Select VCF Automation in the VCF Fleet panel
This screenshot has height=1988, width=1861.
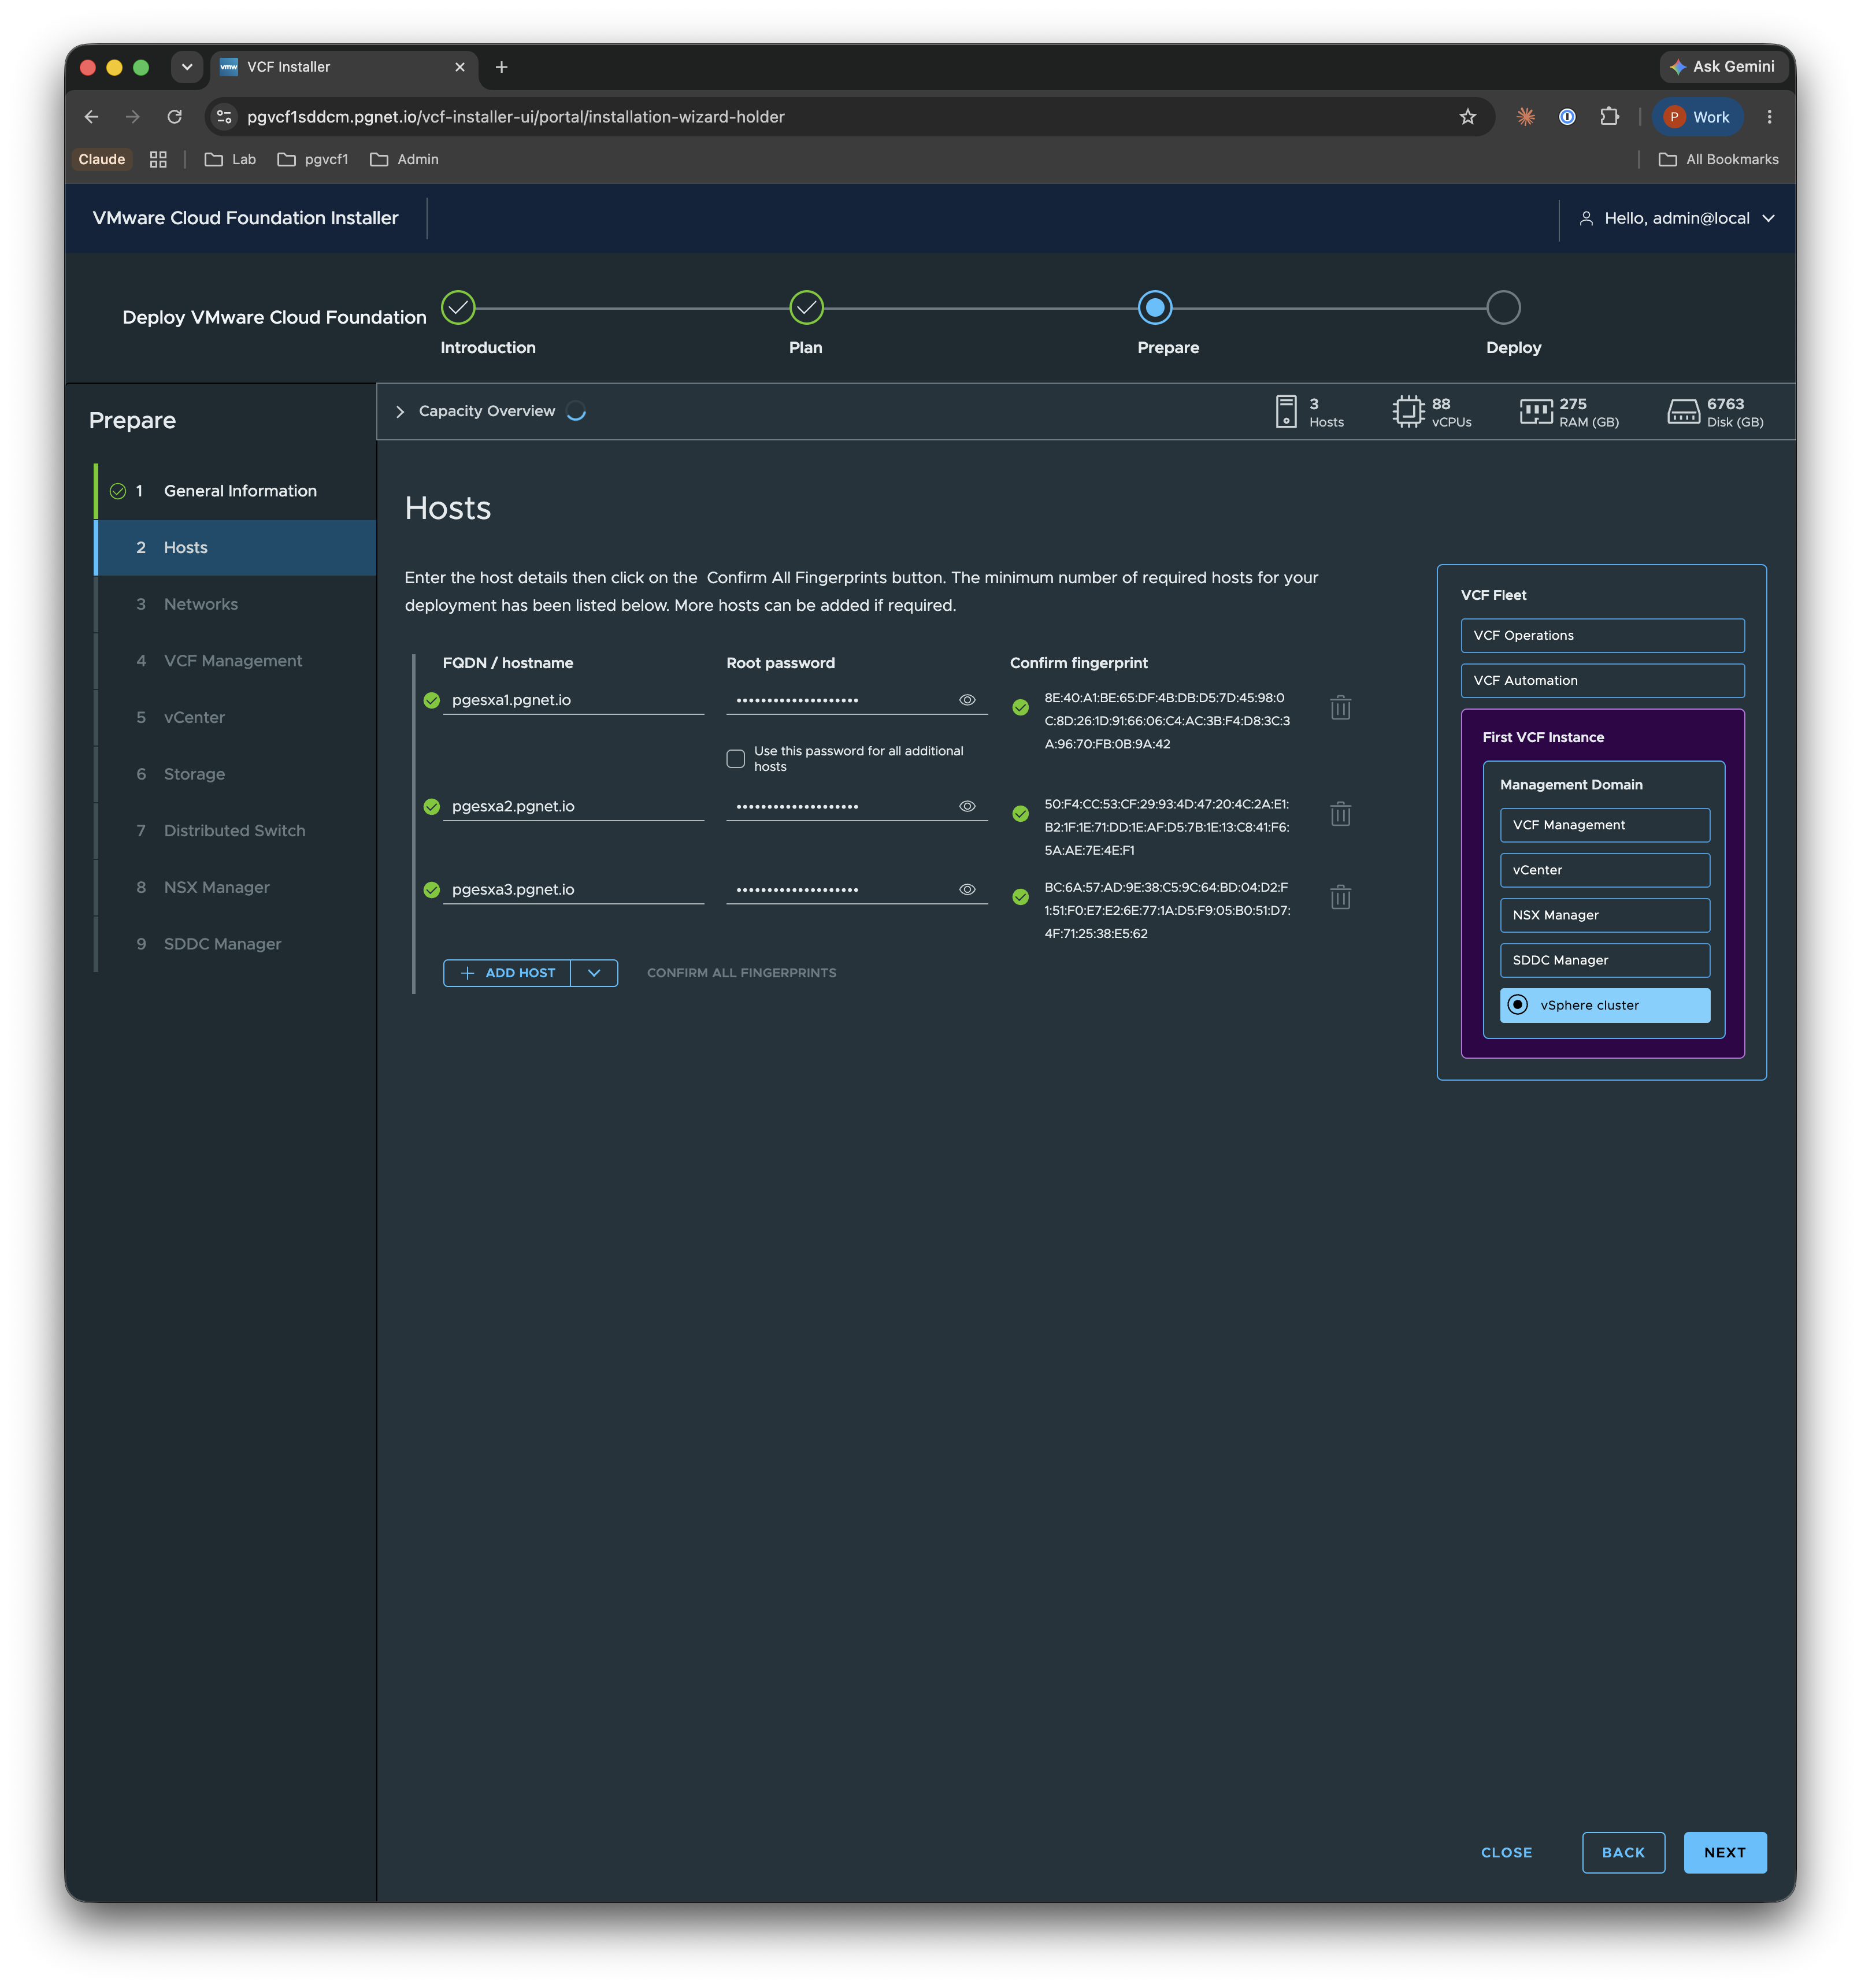click(1602, 680)
